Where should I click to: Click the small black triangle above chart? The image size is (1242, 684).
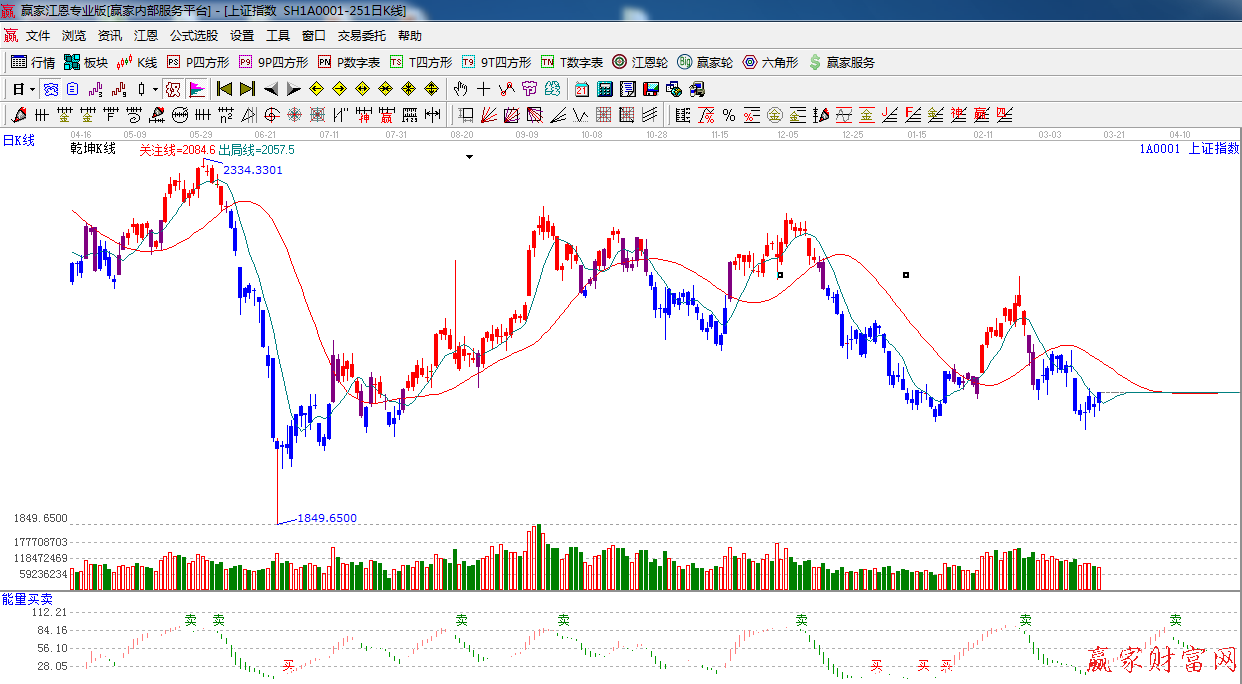point(468,157)
